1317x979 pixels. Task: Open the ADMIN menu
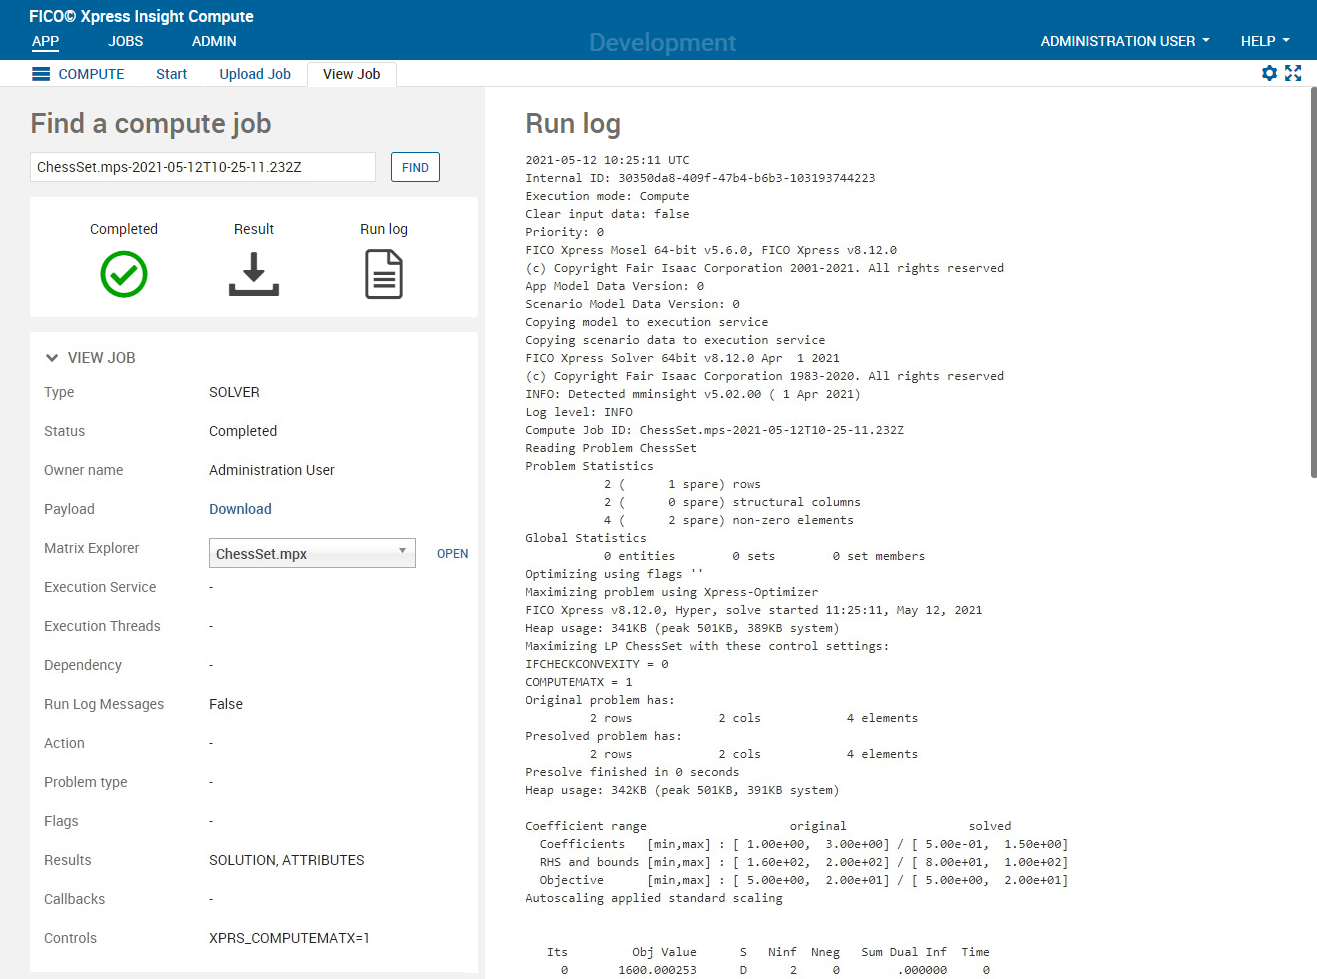point(214,41)
